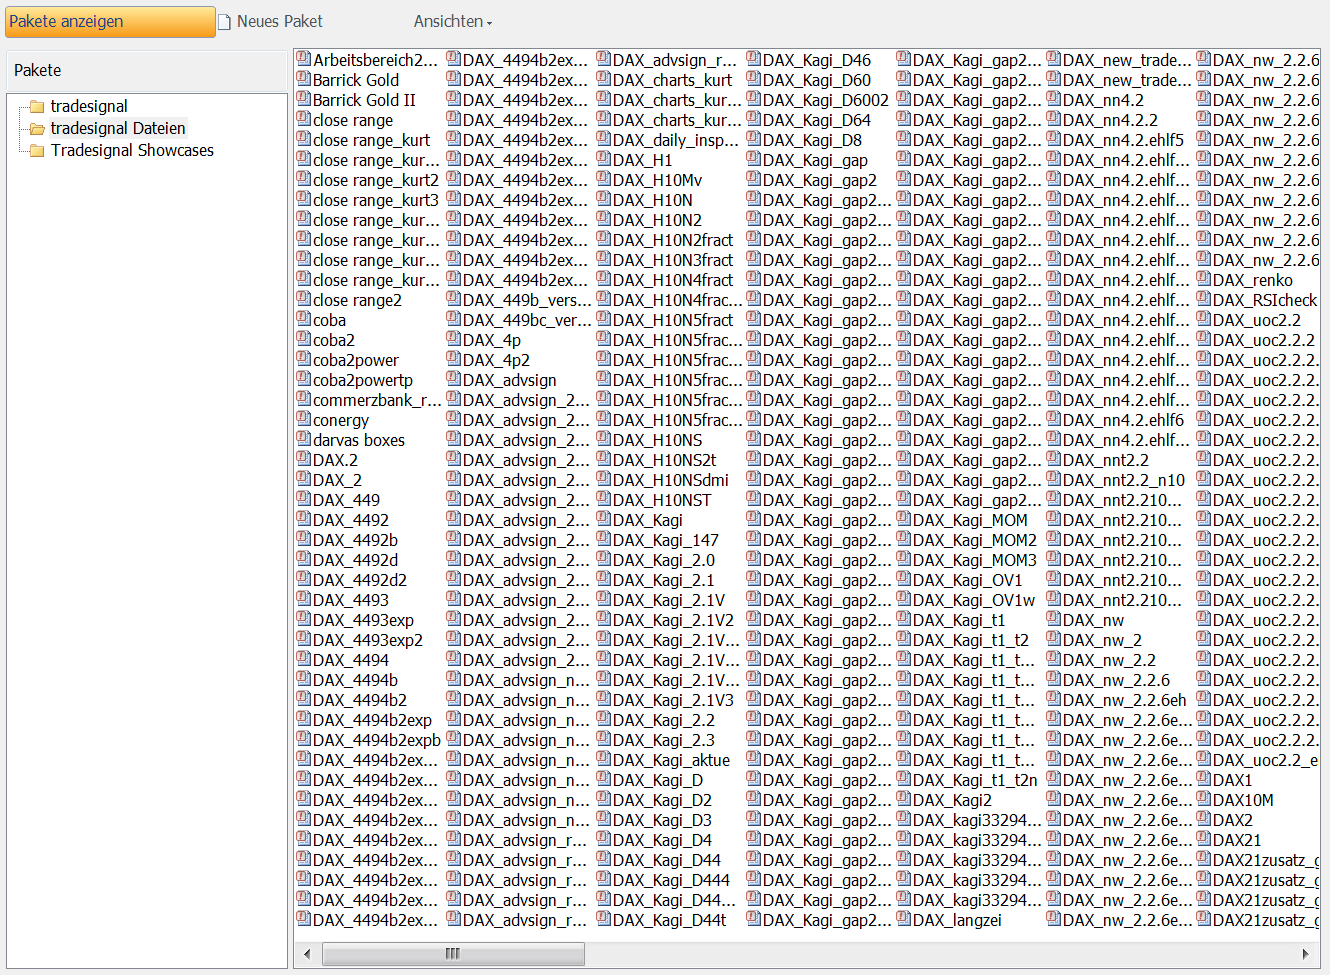Screen dimensions: 1330x975
Task: Select the DAX_4492d2 item
Action: click(x=360, y=580)
